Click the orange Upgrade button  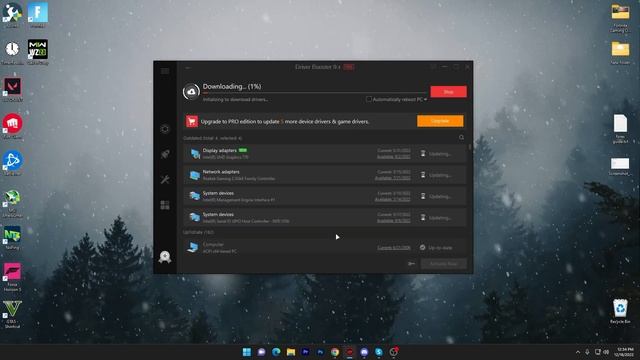pos(440,121)
